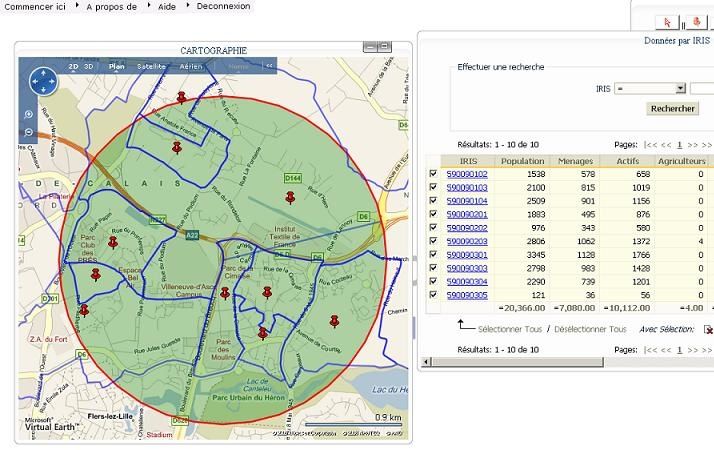714x450 pixels.
Task: Uncheck the checkbox for IRIS 590090305
Action: [x=433, y=295]
